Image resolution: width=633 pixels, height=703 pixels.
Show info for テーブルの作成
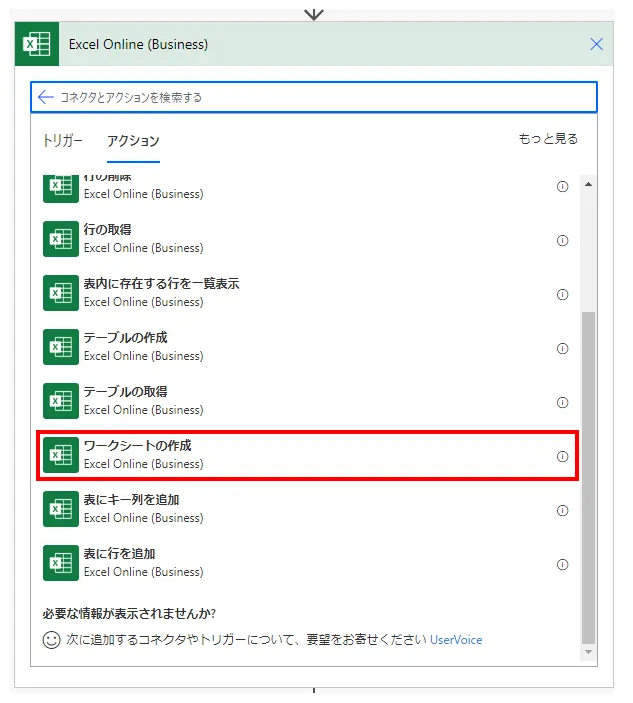pos(562,349)
